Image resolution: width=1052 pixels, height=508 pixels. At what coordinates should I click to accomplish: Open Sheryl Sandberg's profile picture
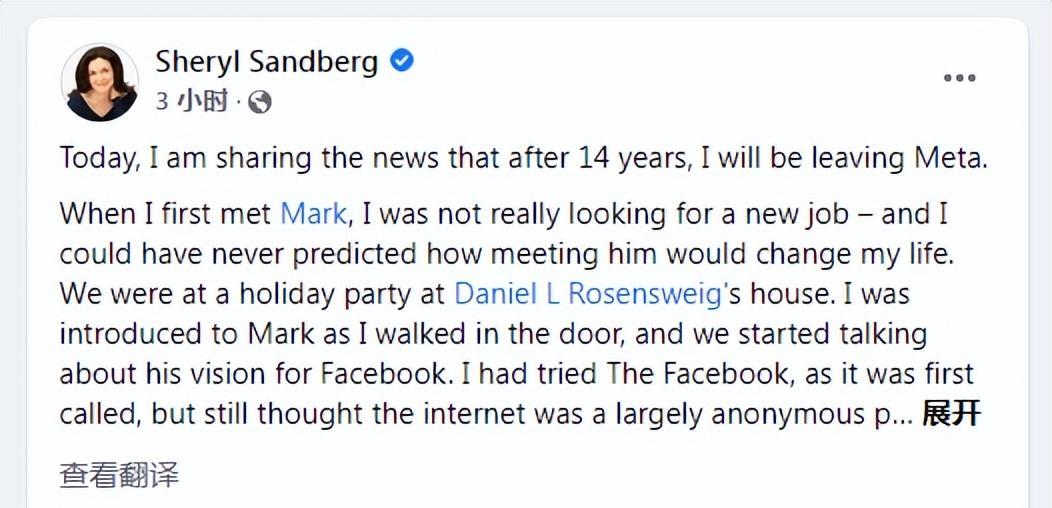(x=100, y=83)
